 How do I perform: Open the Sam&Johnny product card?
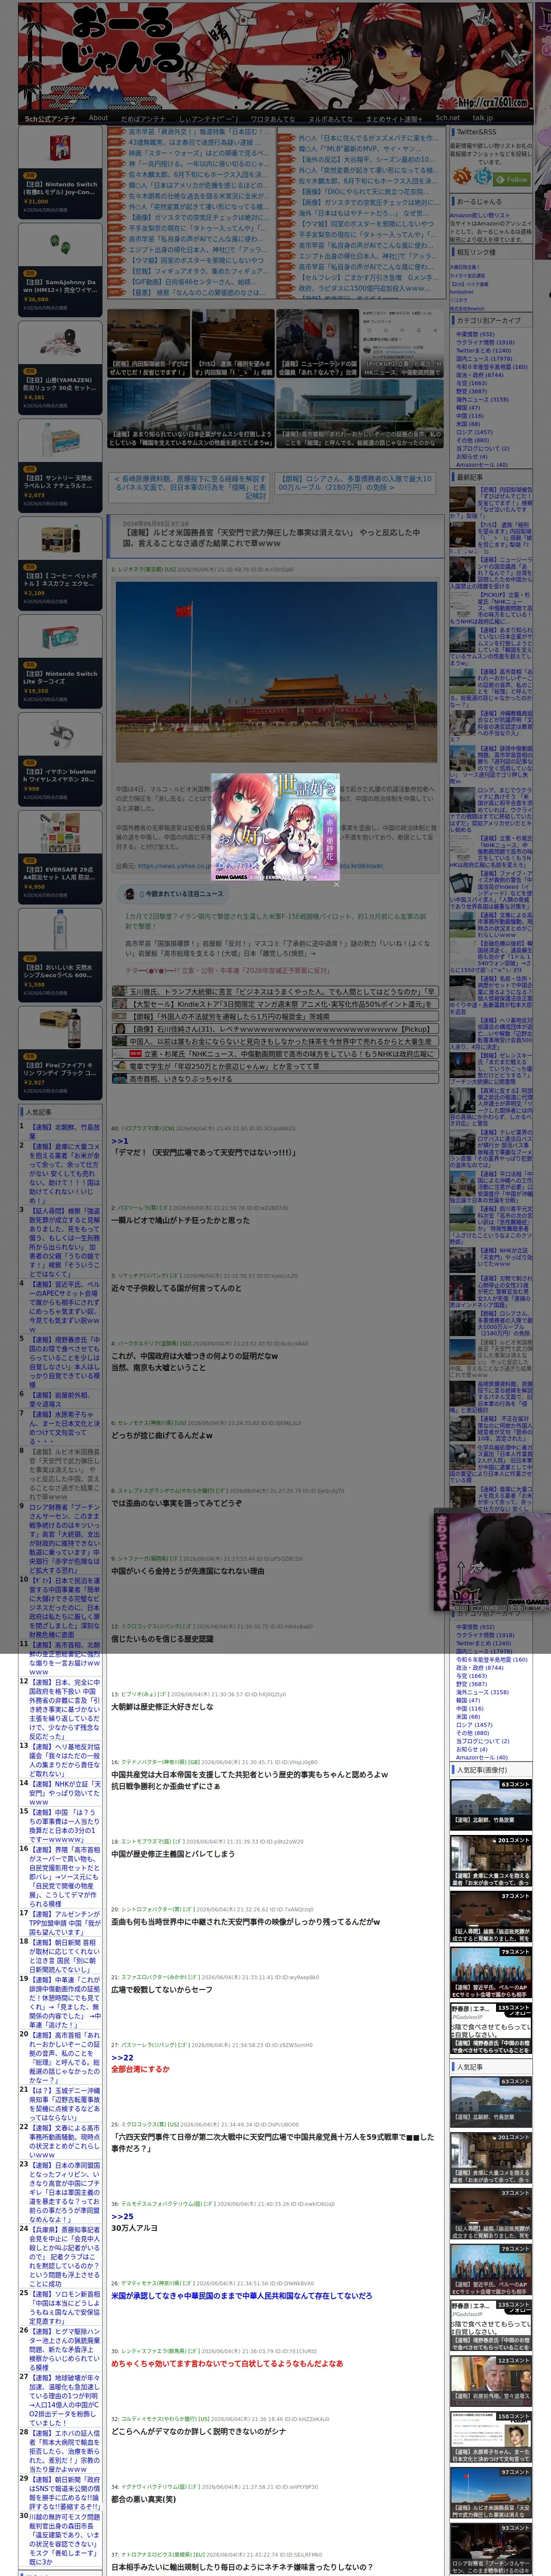coord(60,270)
